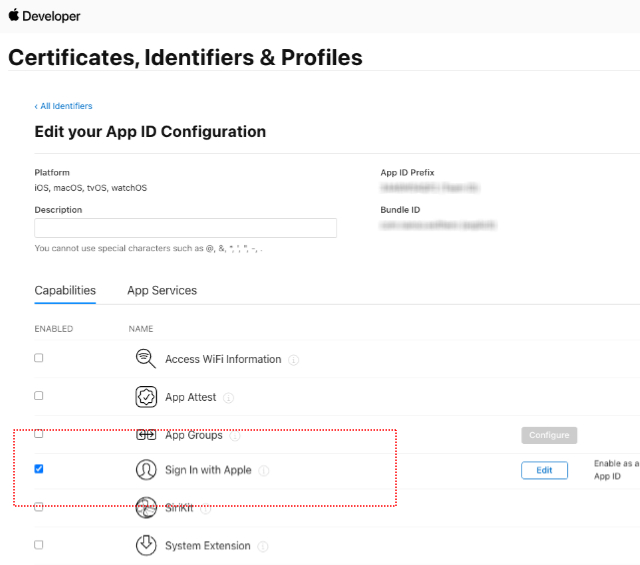Enable the App Attest checkbox
Image resolution: width=640 pixels, height=565 pixels.
[x=39, y=396]
